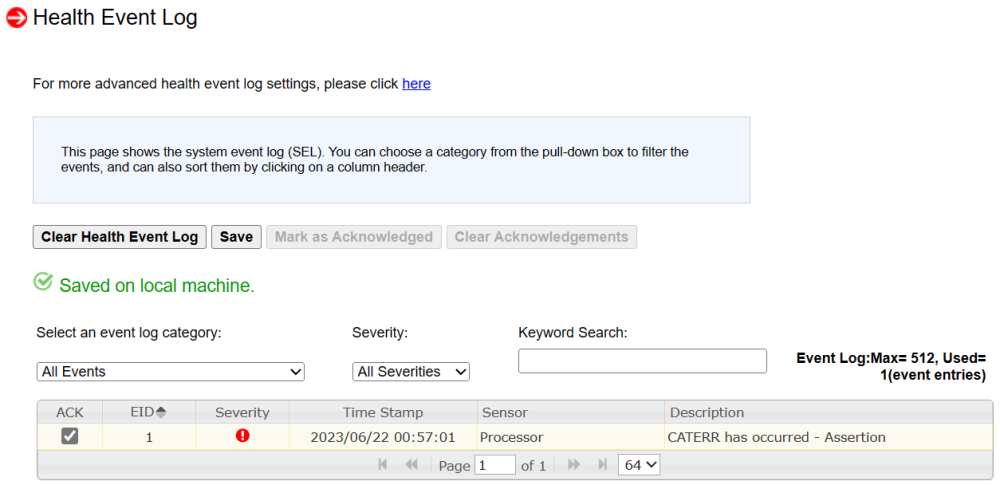Open the event log category dropdown
The image size is (1000, 485).
click(170, 371)
